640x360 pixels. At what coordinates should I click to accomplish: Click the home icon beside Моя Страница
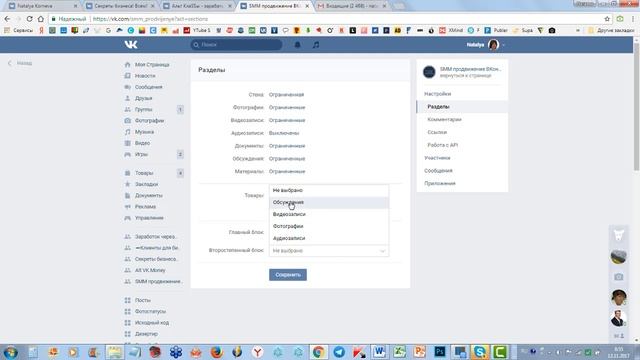(127, 64)
